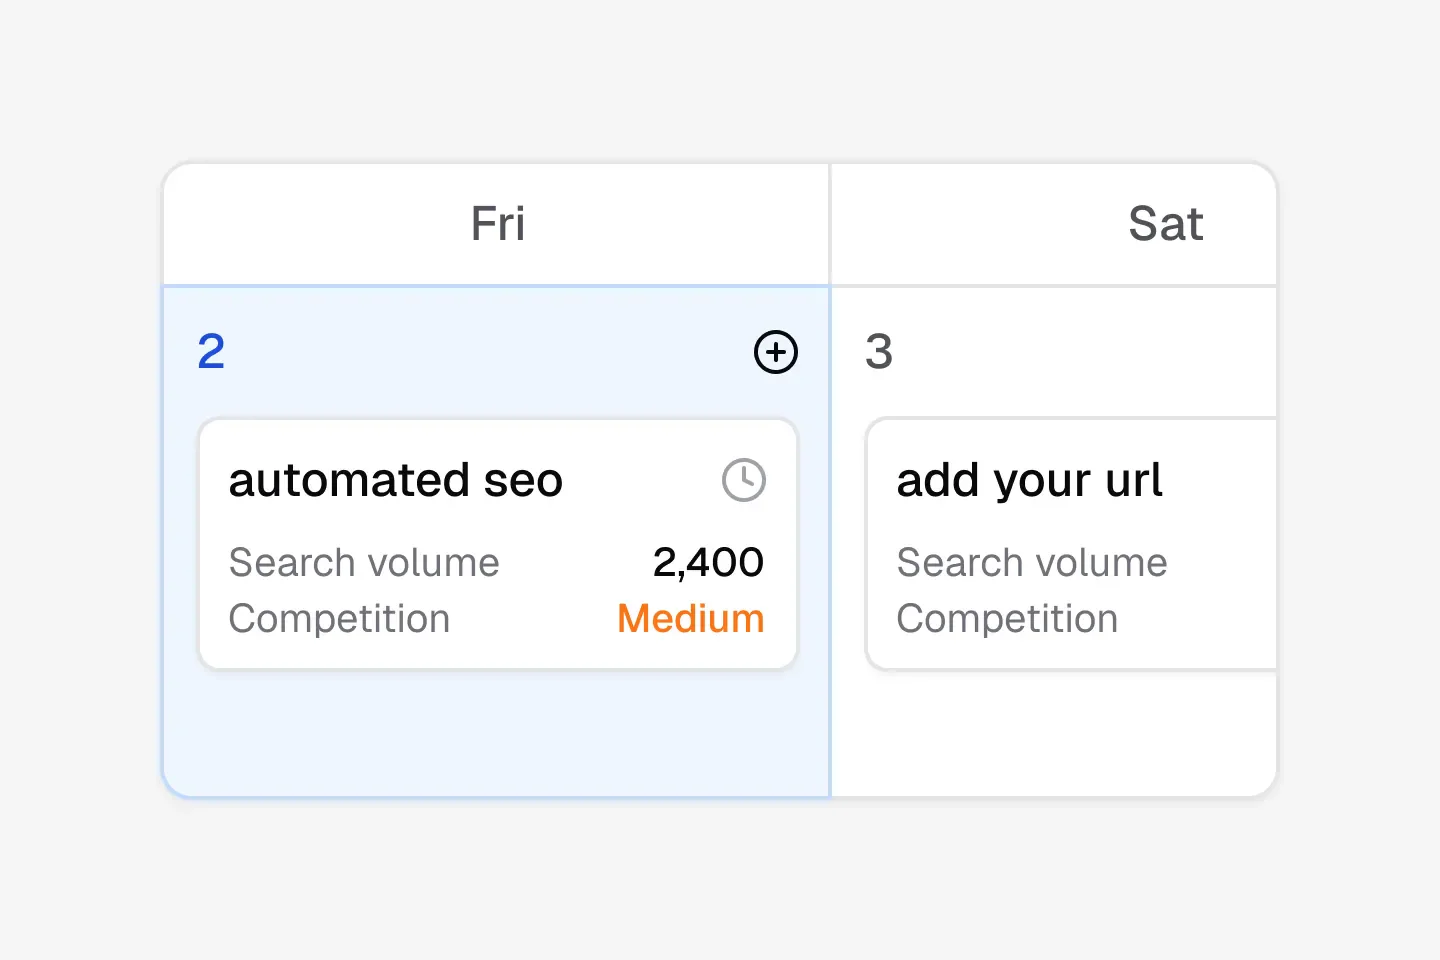
Task: Click the Search volume row under add your url
Action: [x=1032, y=562]
